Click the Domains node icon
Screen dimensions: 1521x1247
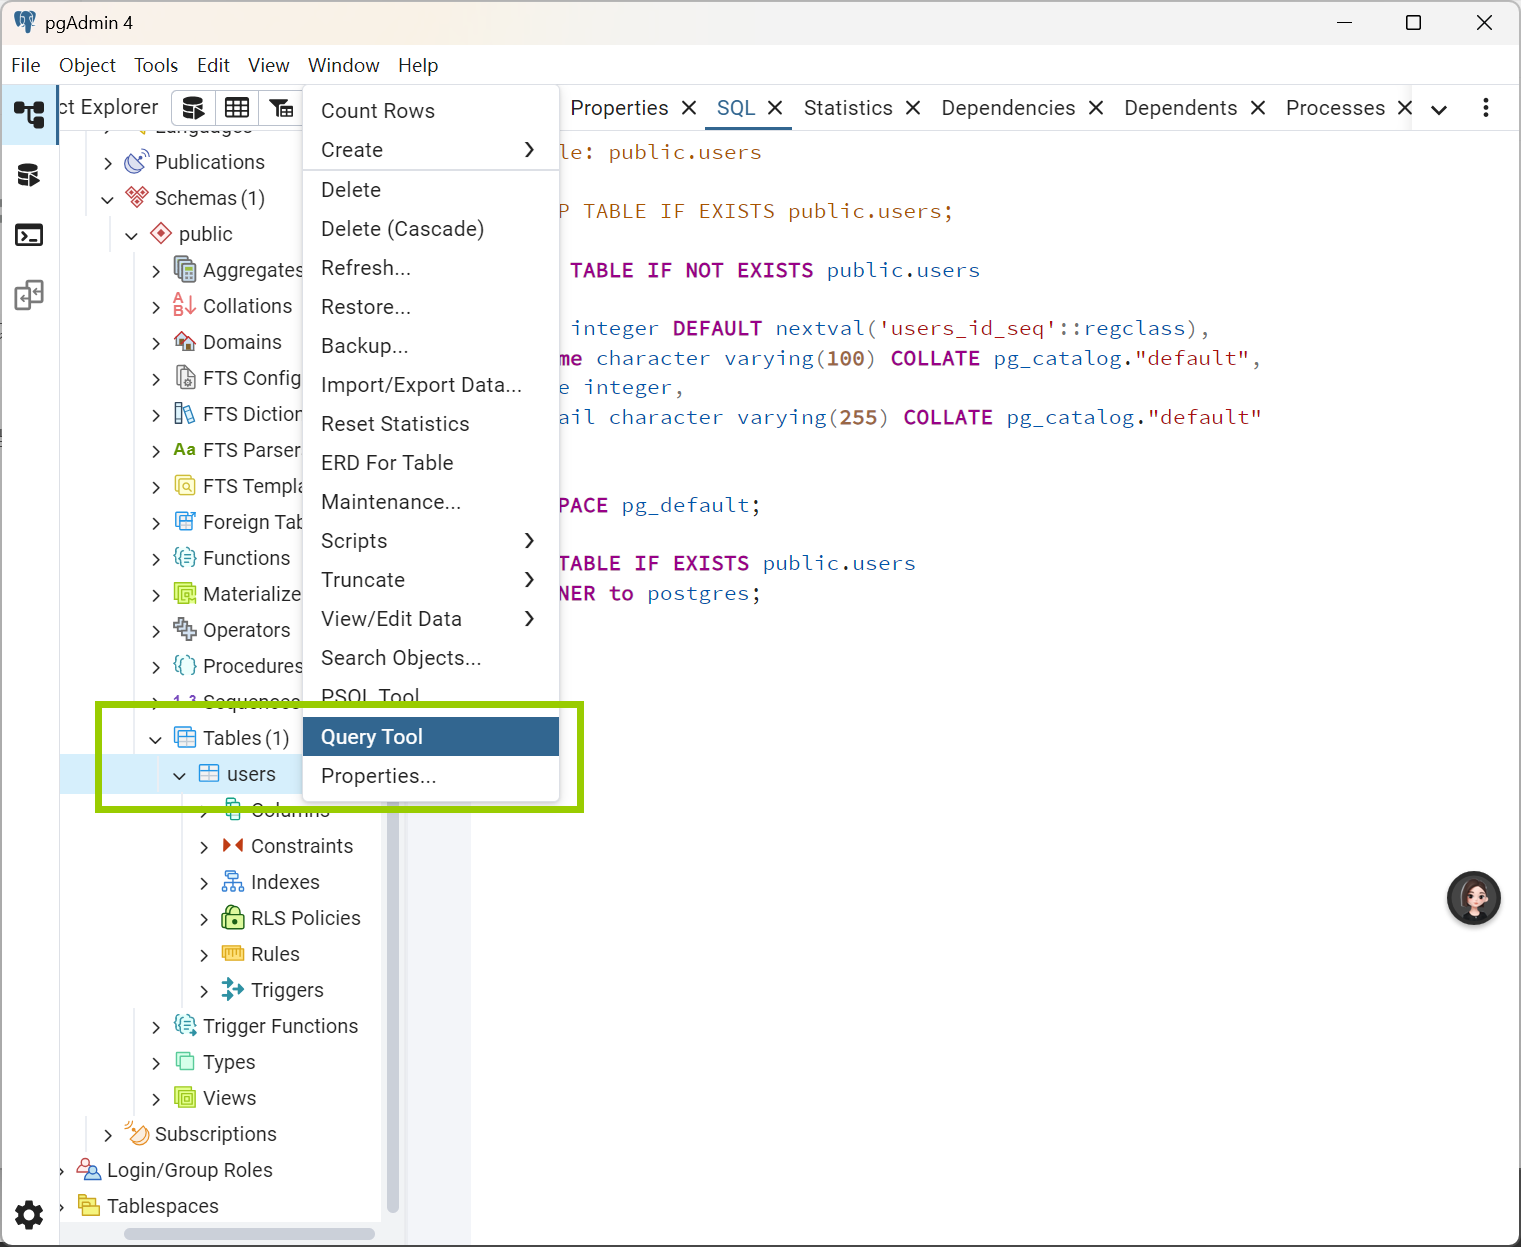click(184, 342)
